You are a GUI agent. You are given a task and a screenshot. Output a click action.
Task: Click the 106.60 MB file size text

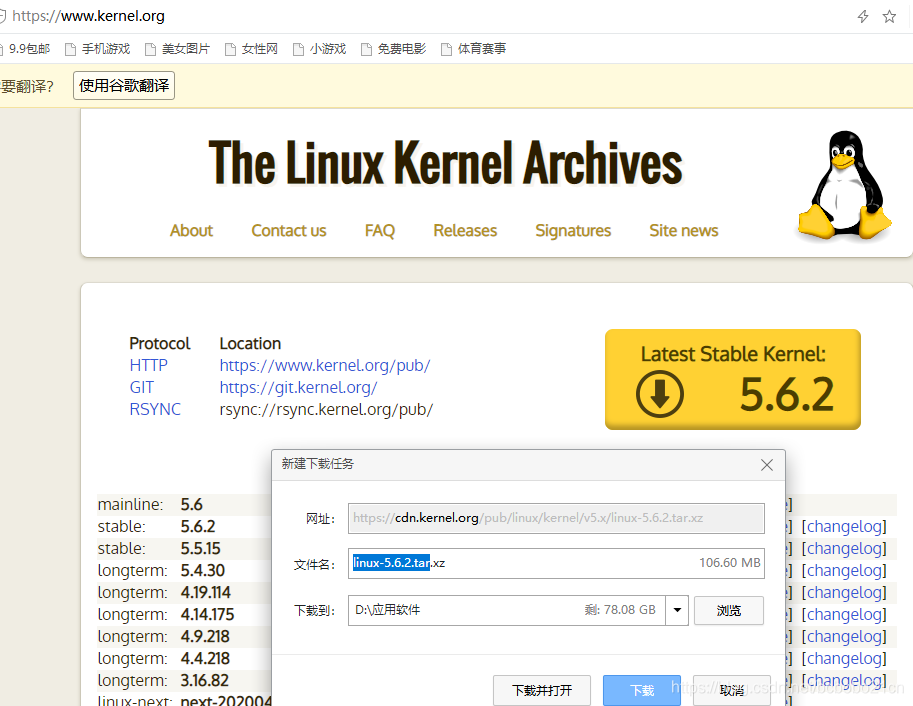point(730,563)
